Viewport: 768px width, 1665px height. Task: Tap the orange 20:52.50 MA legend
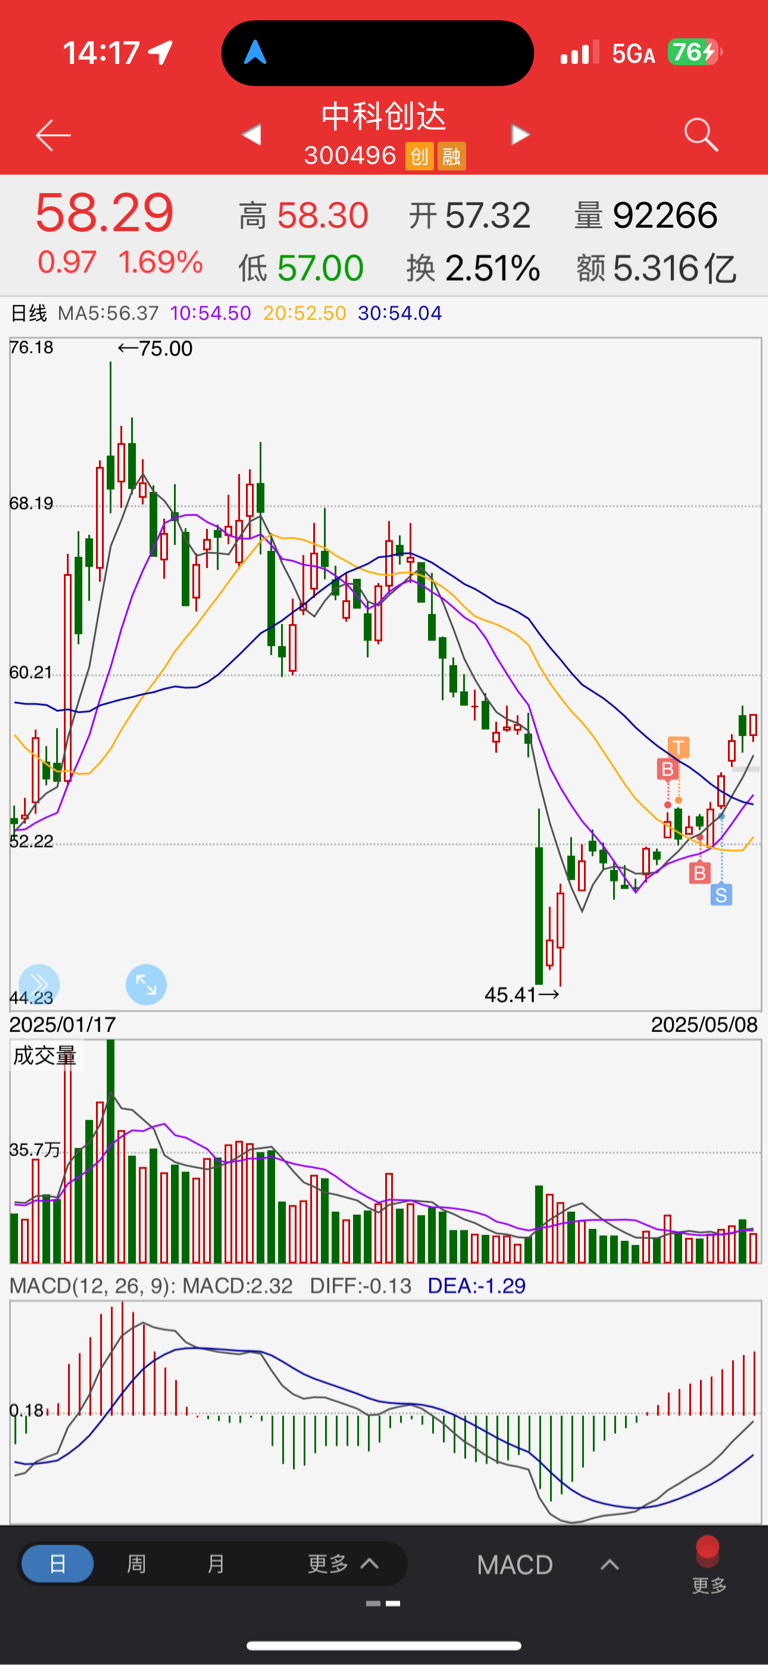tap(305, 313)
